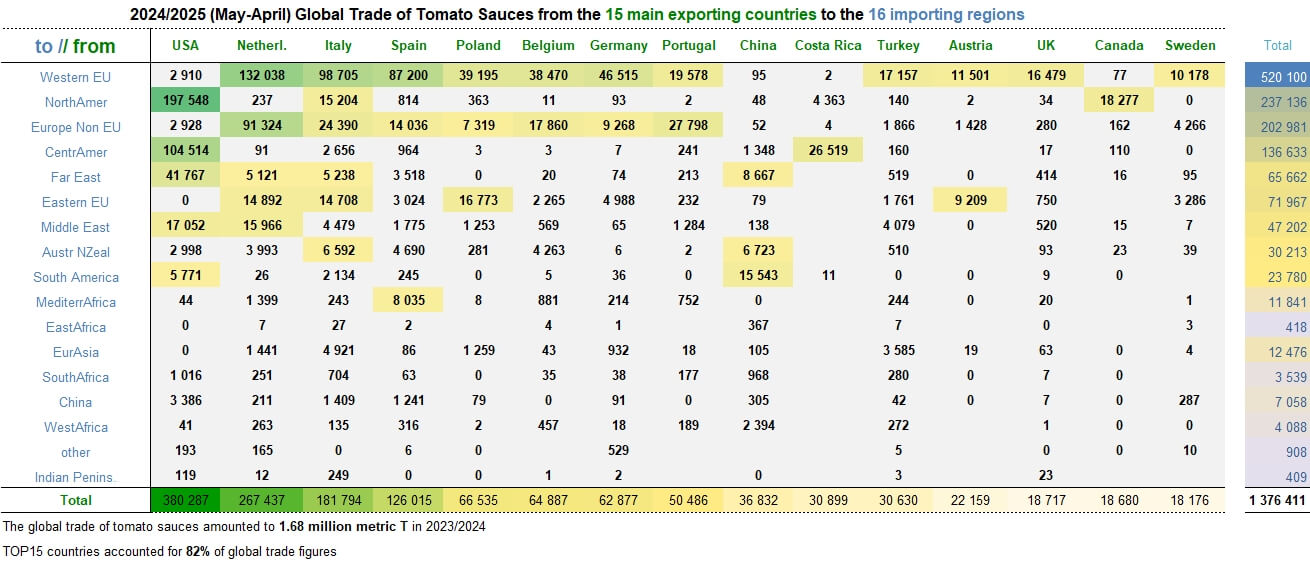
Task: Click the grand total 1 376 411
Action: [1277, 500]
